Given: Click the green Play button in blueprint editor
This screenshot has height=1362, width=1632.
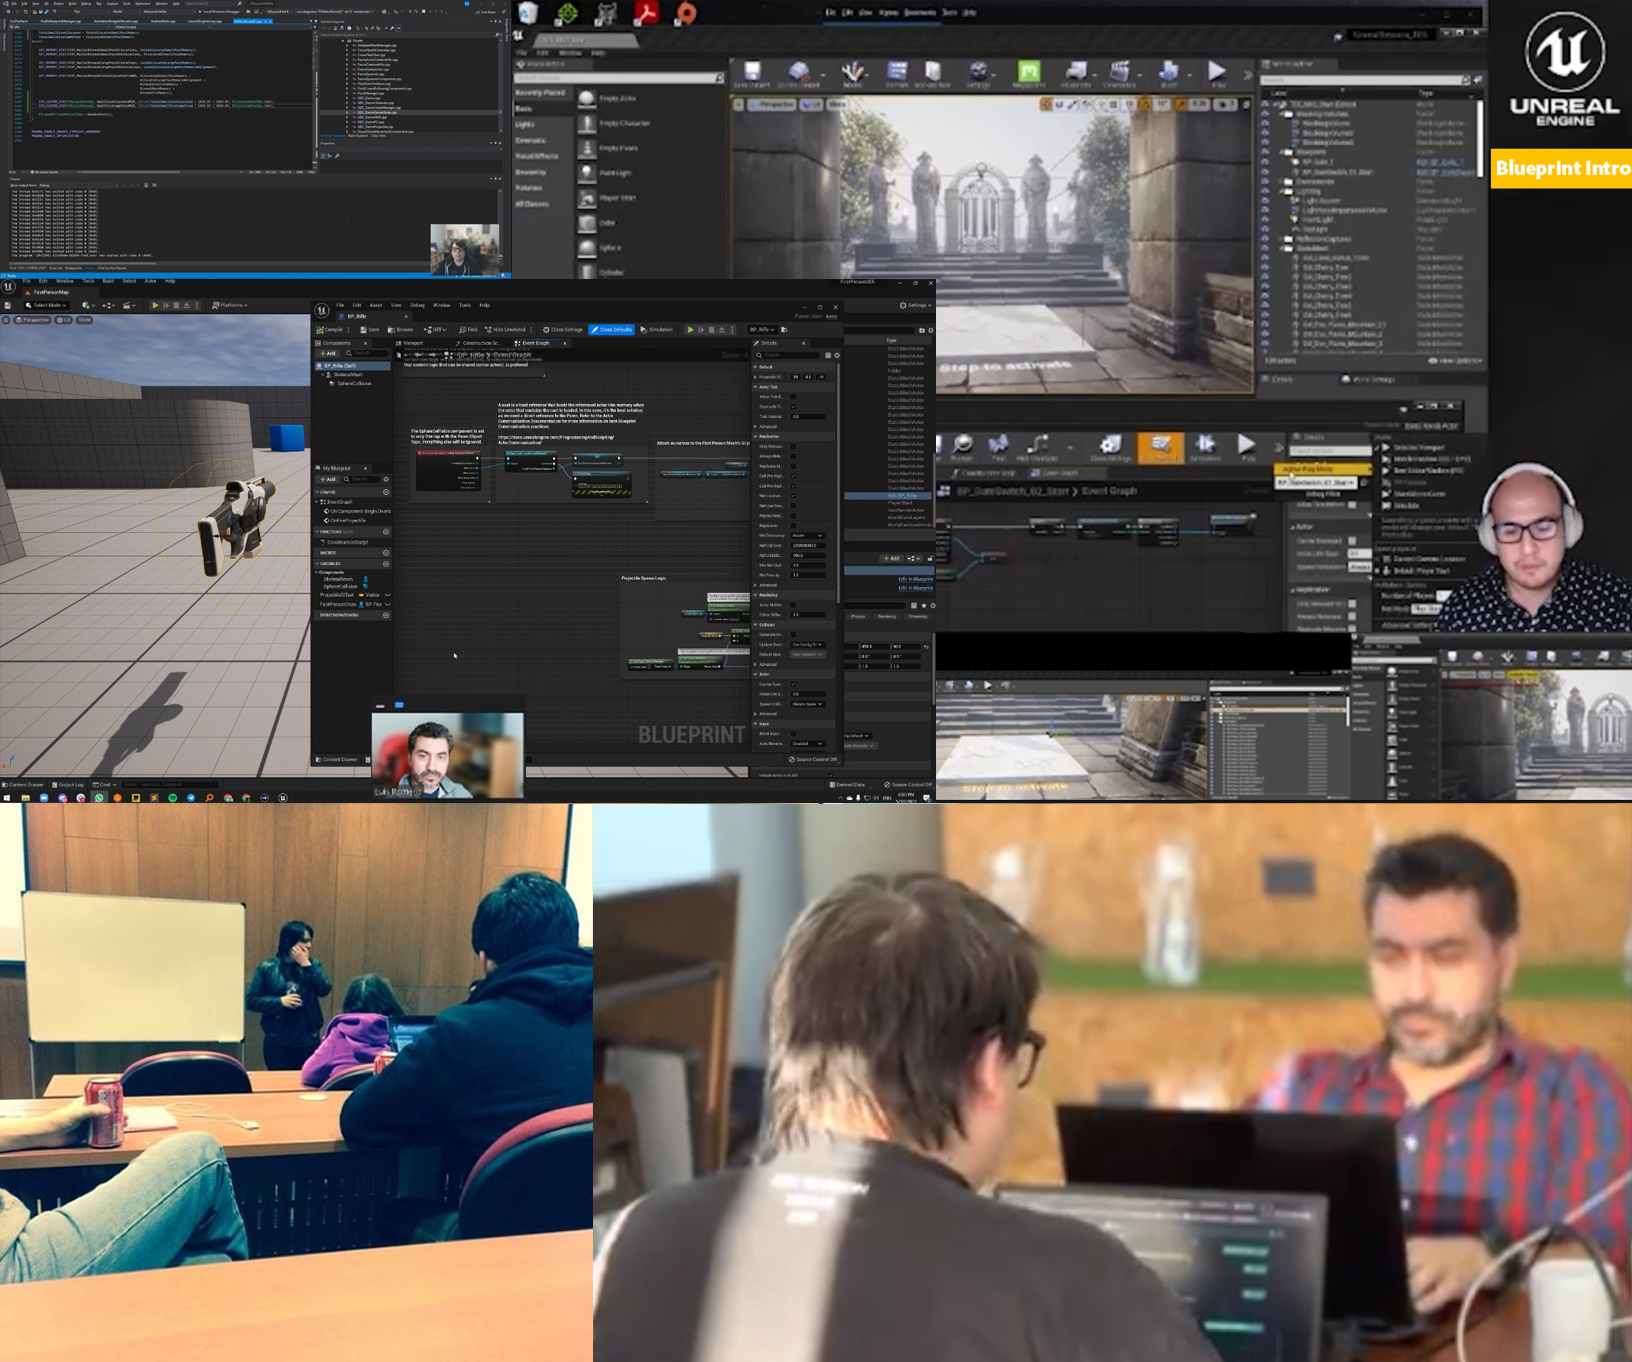Looking at the screenshot, I should click(690, 330).
